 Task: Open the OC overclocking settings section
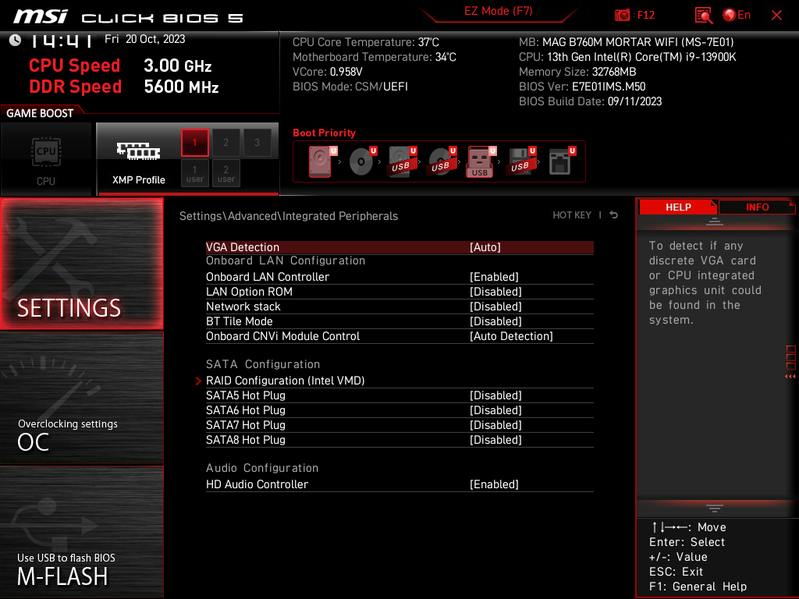(82, 398)
